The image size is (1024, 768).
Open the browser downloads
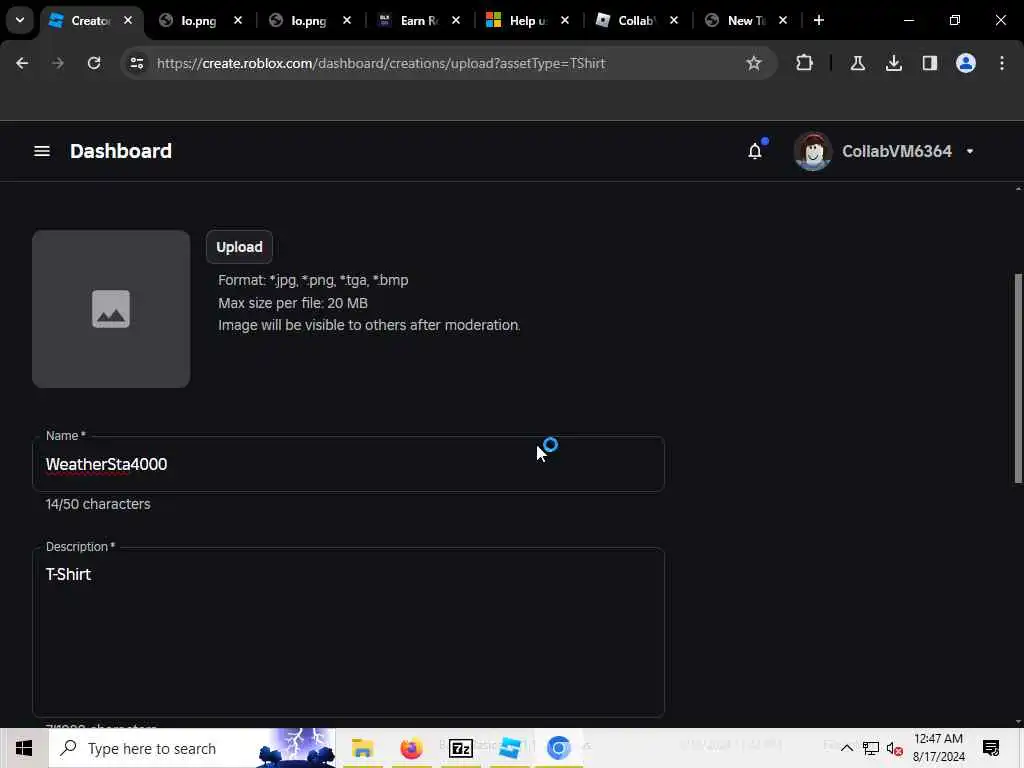[893, 63]
